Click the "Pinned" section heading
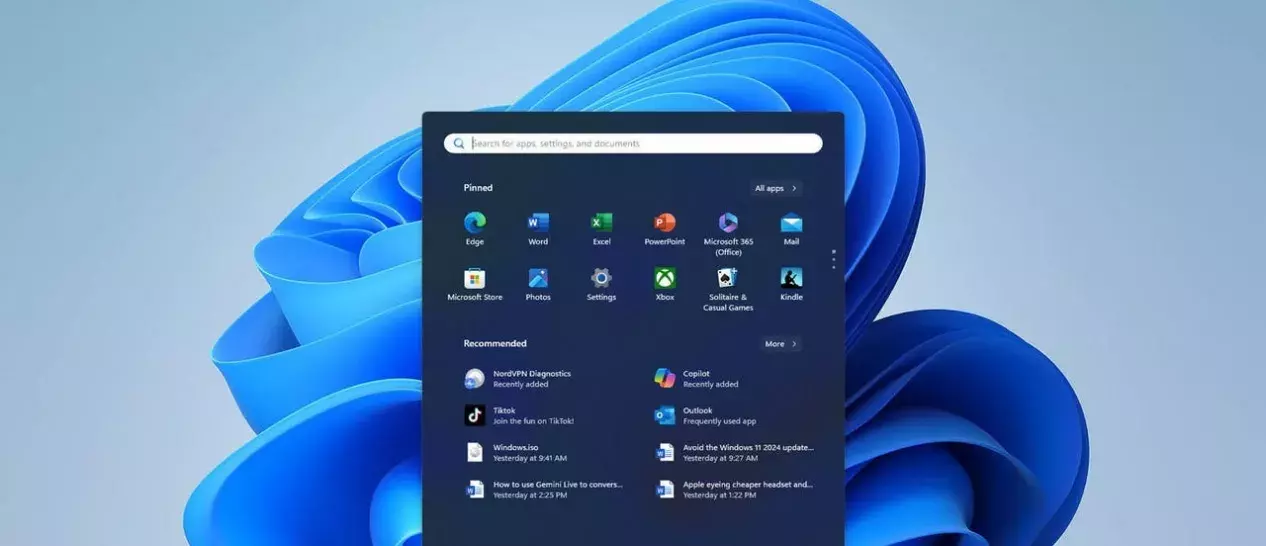 pyautogui.click(x=478, y=188)
